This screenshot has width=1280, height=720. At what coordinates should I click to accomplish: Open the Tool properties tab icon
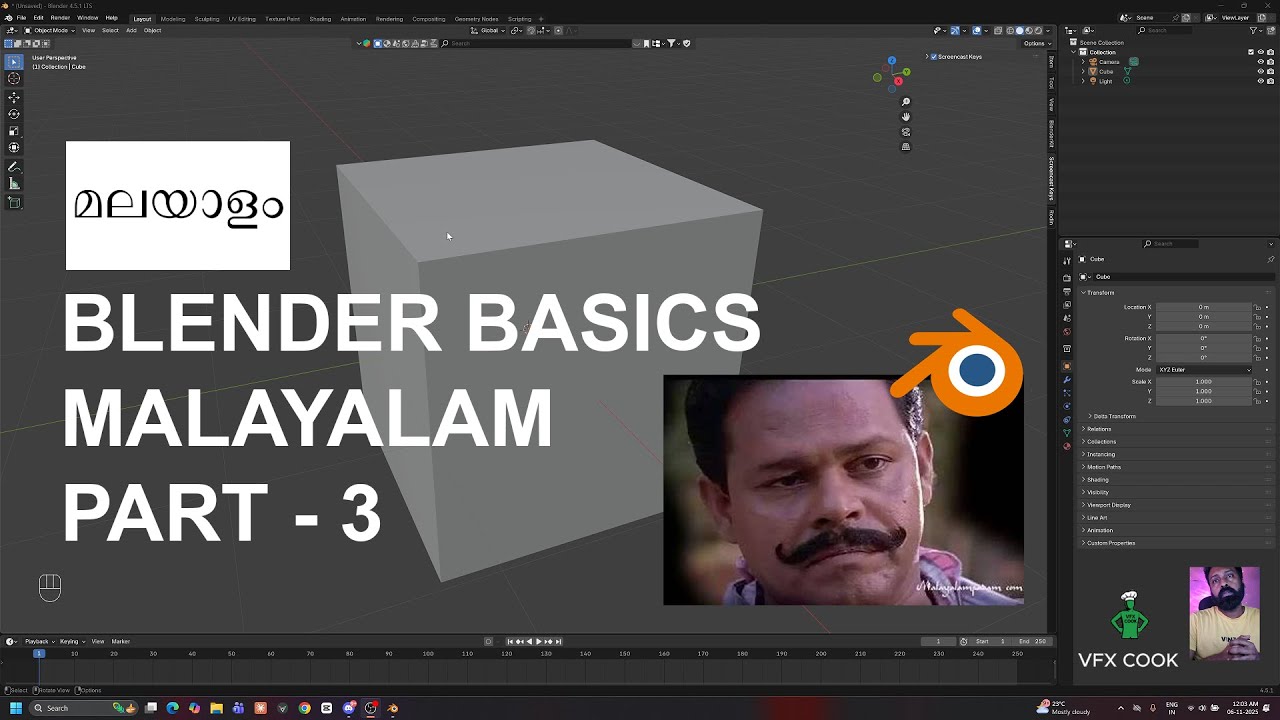pyautogui.click(x=1067, y=261)
